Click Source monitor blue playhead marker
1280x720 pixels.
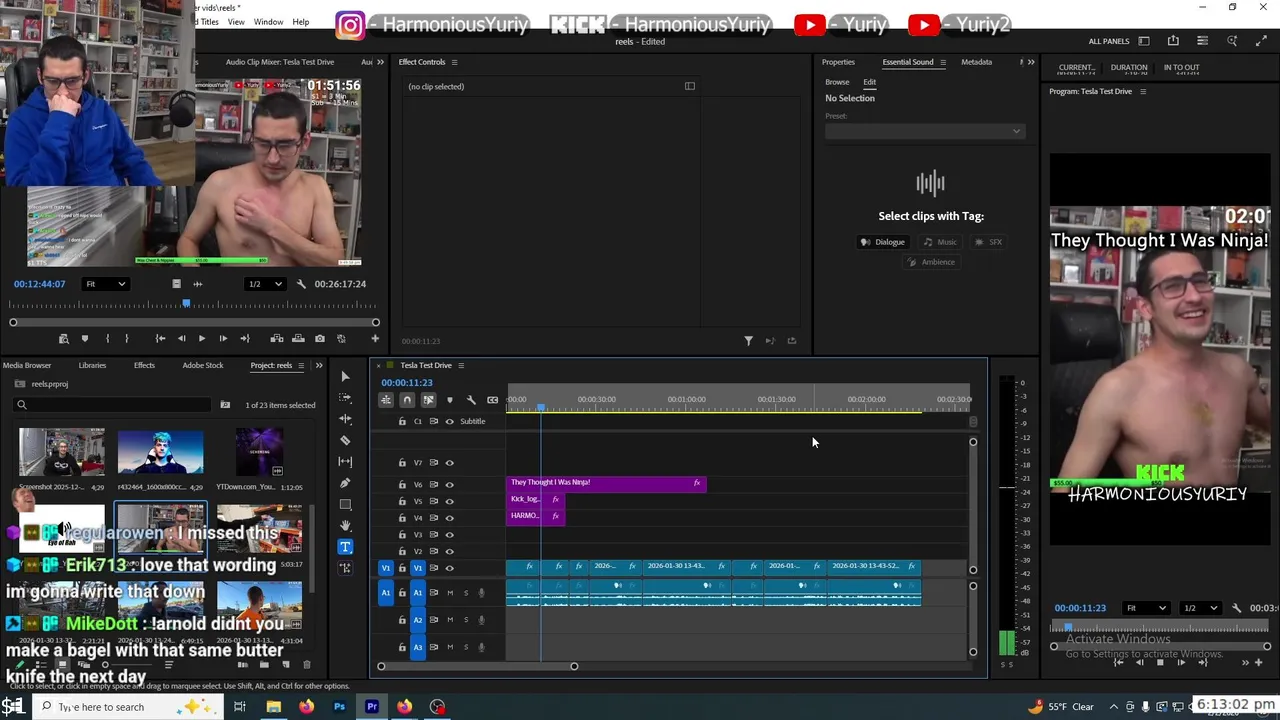(186, 302)
